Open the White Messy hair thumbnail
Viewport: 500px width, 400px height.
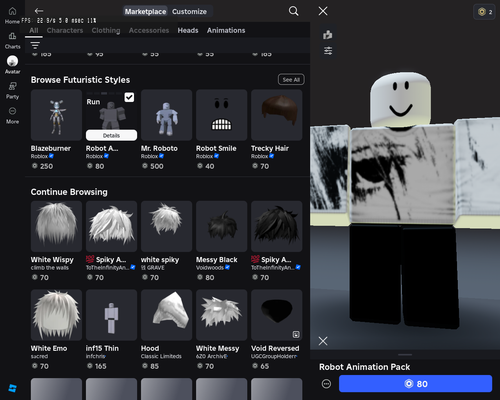pyautogui.click(x=222, y=315)
